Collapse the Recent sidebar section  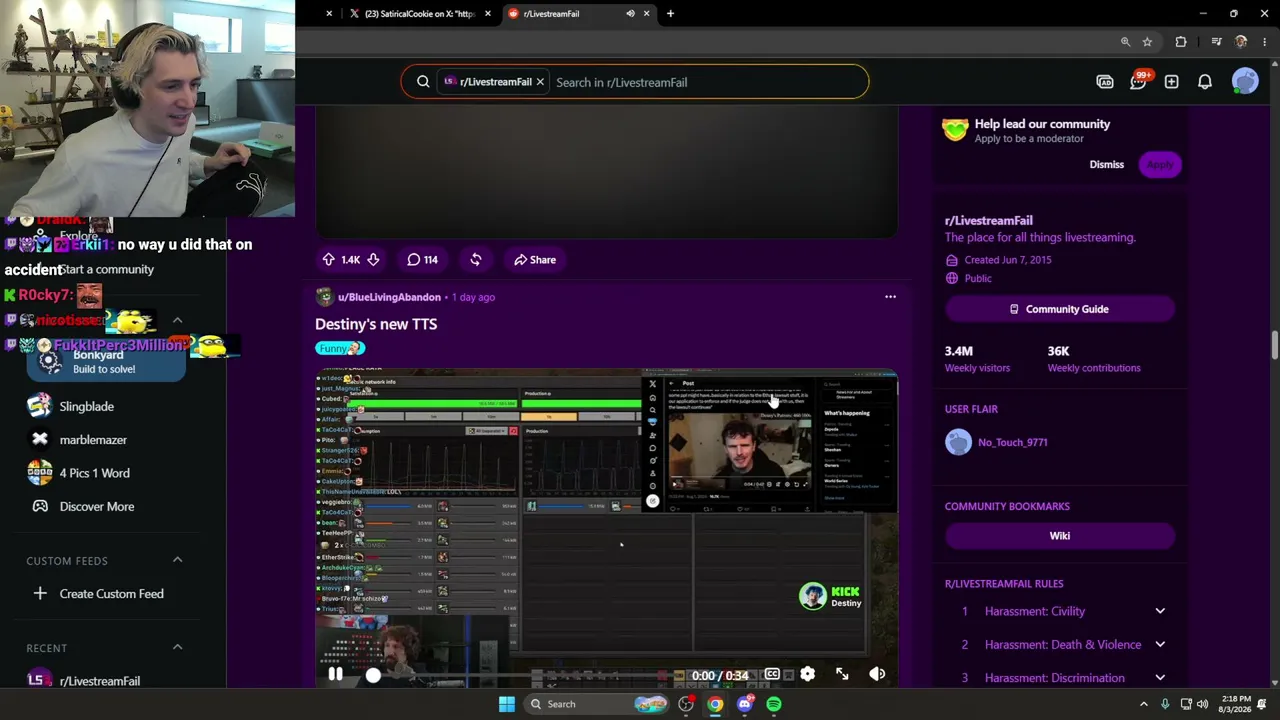177,647
